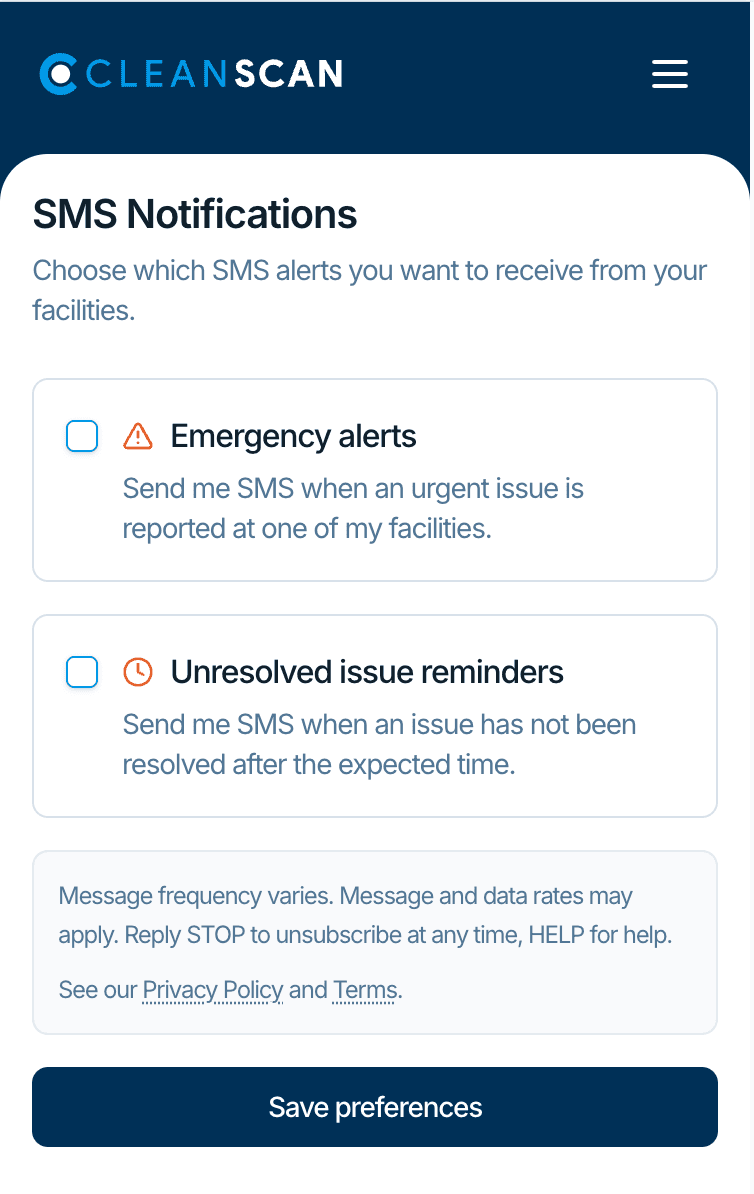Enable Emergency alerts SMS notifications
Viewport: 754px width, 1194px height.
[x=82, y=435]
